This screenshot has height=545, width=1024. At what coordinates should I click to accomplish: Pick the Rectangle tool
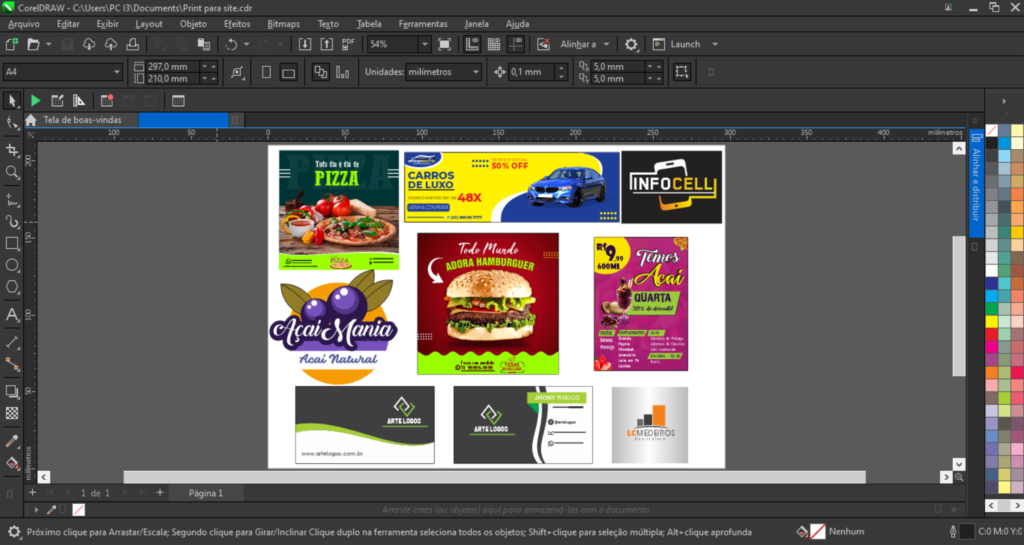click(x=13, y=243)
